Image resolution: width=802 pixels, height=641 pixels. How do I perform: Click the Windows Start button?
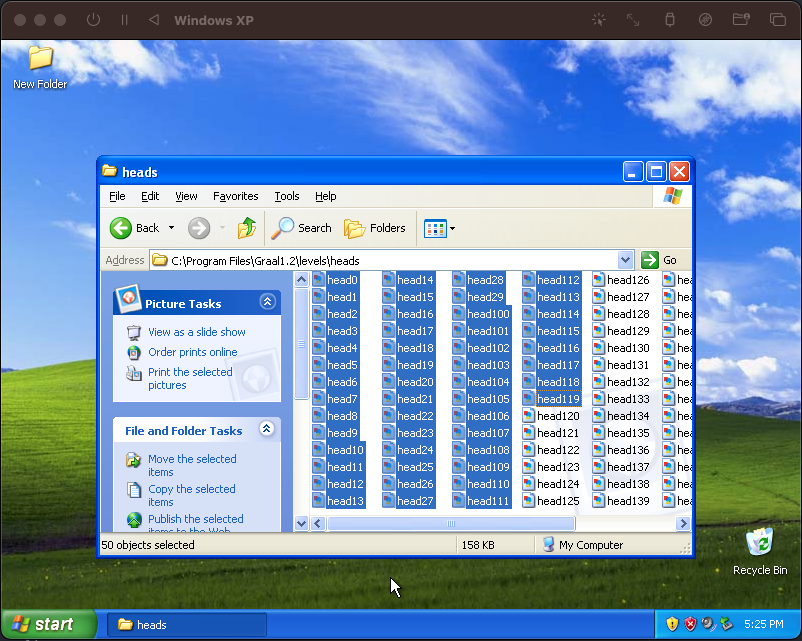point(43,625)
